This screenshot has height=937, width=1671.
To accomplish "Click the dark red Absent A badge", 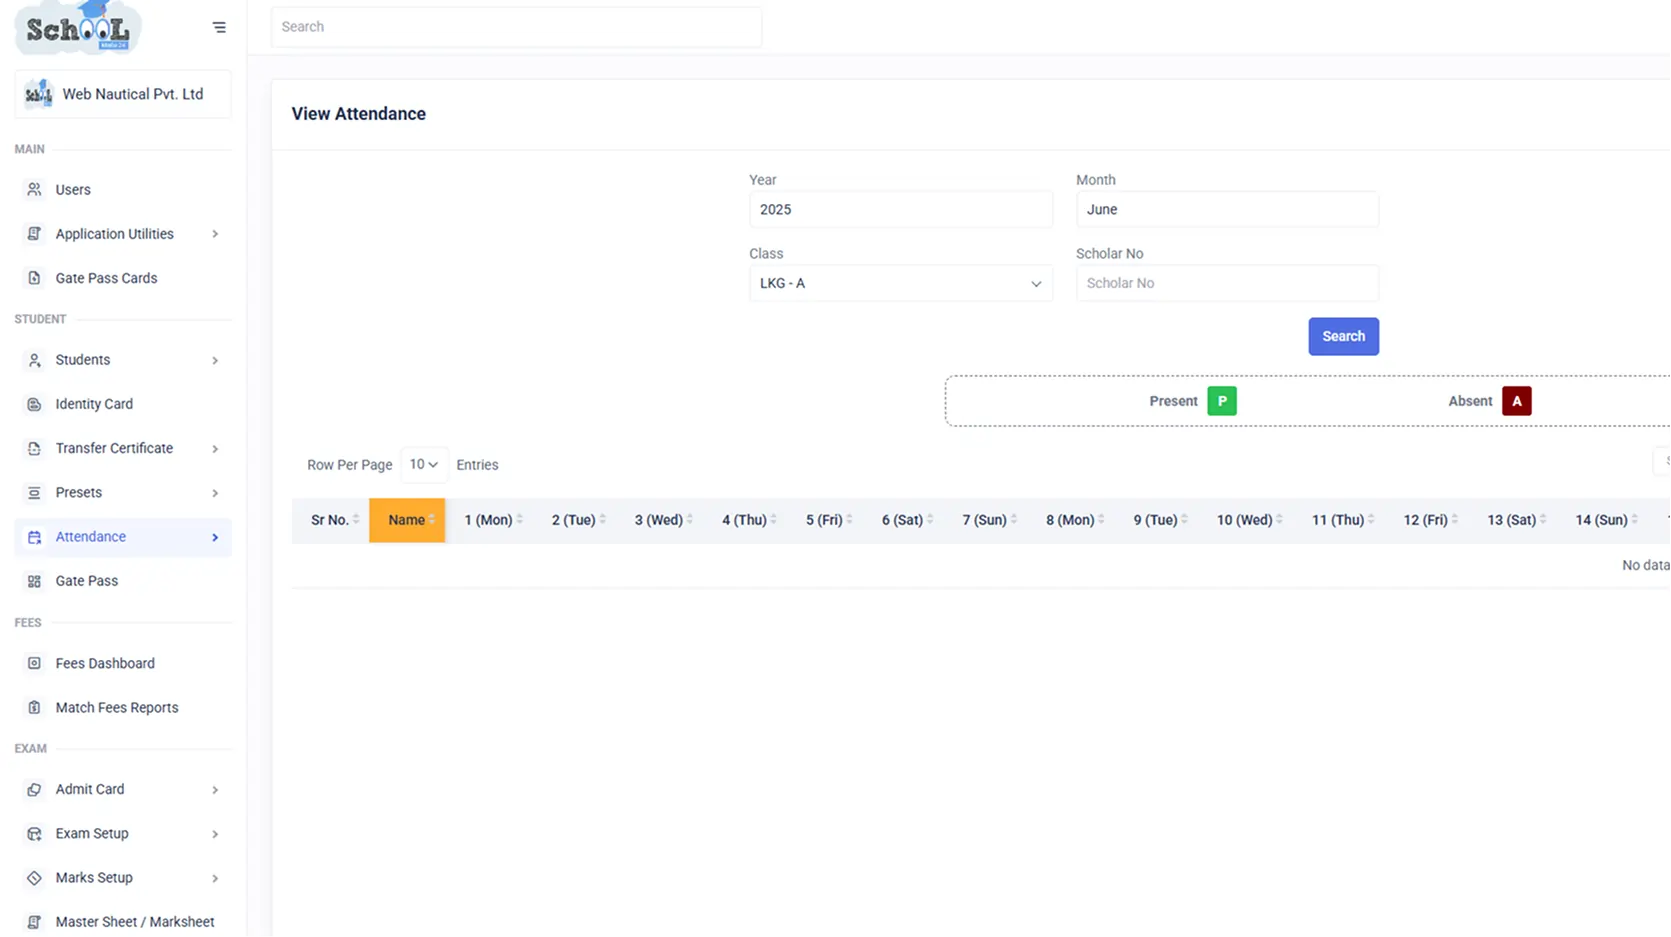I will (x=1516, y=401).
